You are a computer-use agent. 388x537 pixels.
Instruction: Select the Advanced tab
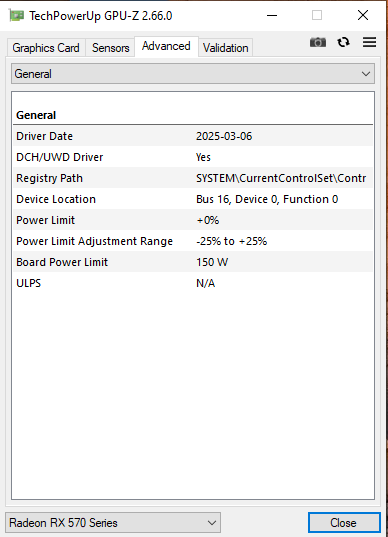(166, 46)
